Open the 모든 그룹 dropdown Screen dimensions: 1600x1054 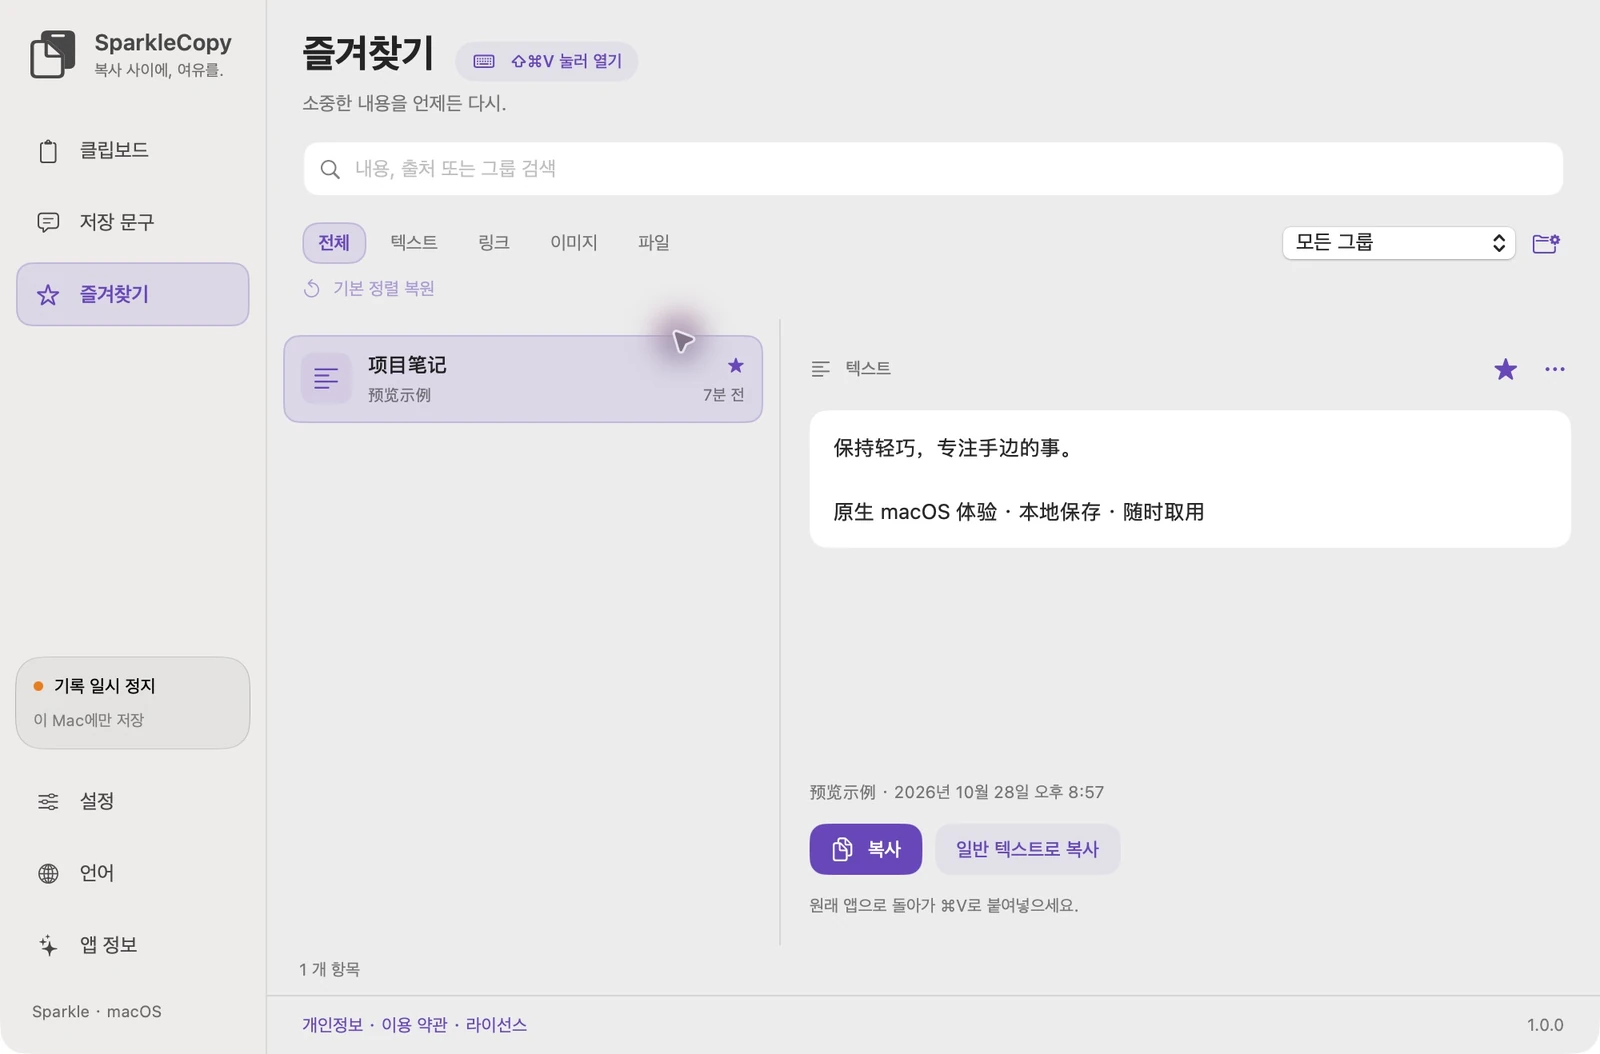1399,243
